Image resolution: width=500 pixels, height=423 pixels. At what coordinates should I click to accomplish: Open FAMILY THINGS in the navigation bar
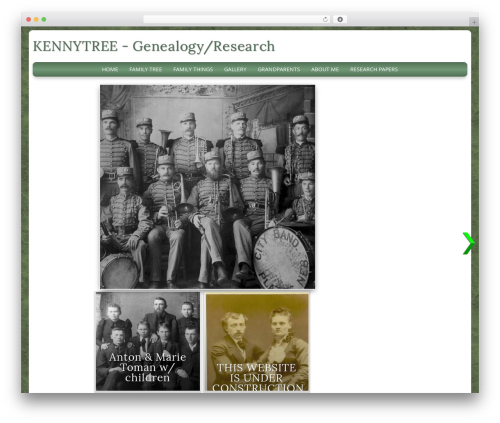coord(193,69)
